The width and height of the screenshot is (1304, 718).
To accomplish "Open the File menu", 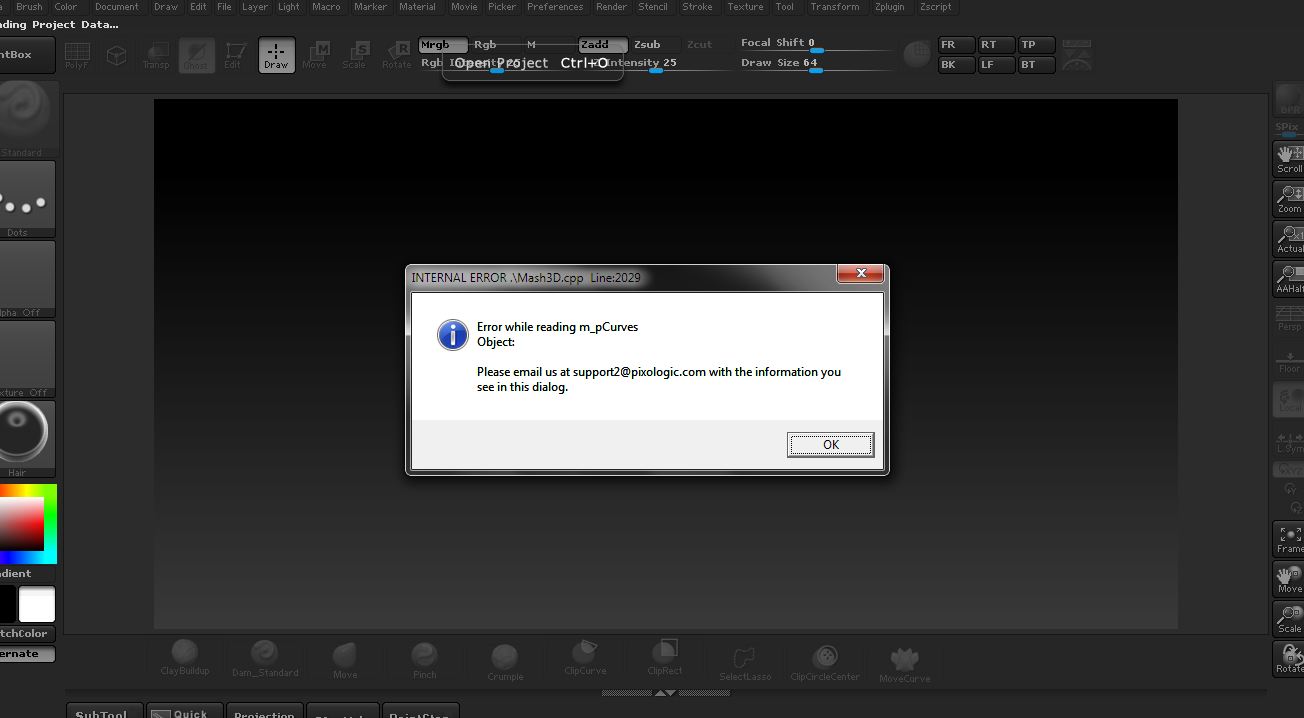I will [224, 7].
